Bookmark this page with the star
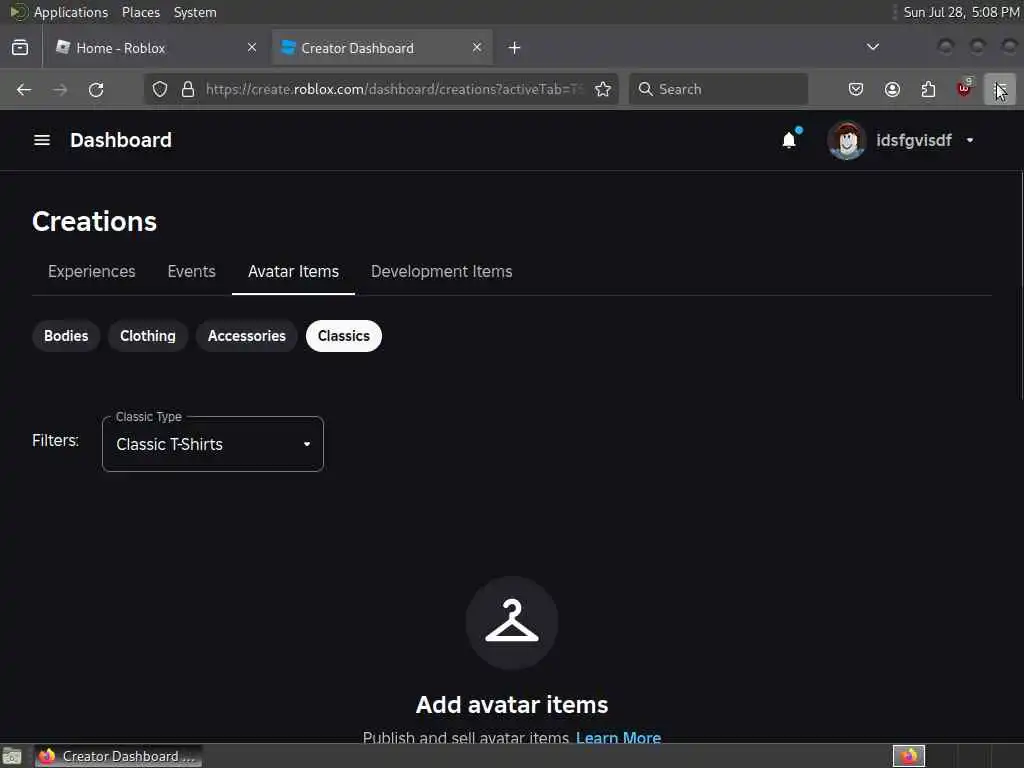The width and height of the screenshot is (1024, 768). pyautogui.click(x=603, y=89)
